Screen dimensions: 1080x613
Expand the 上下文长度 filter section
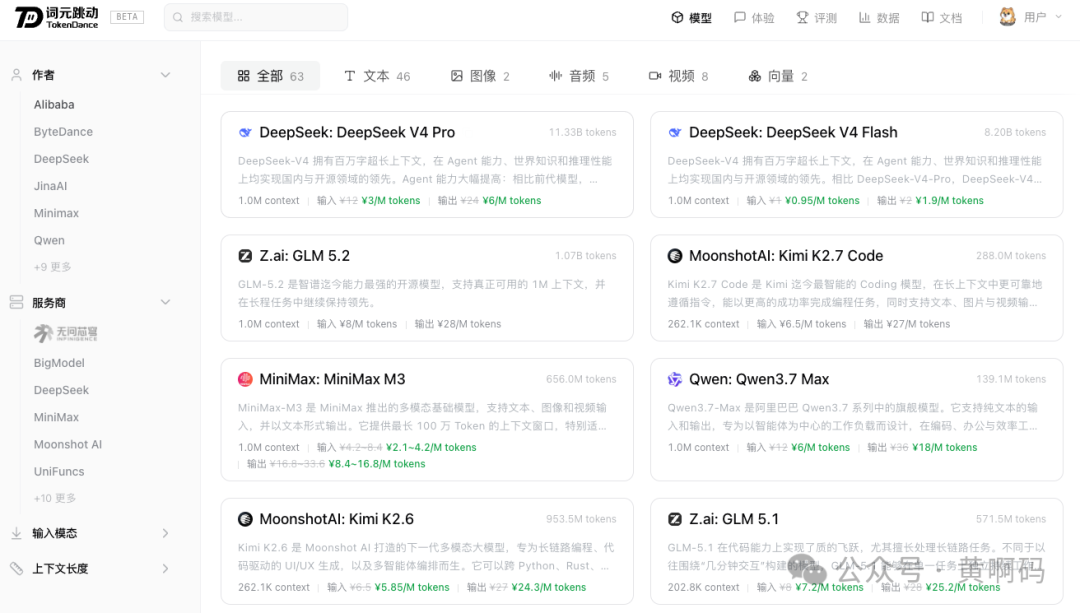165,568
